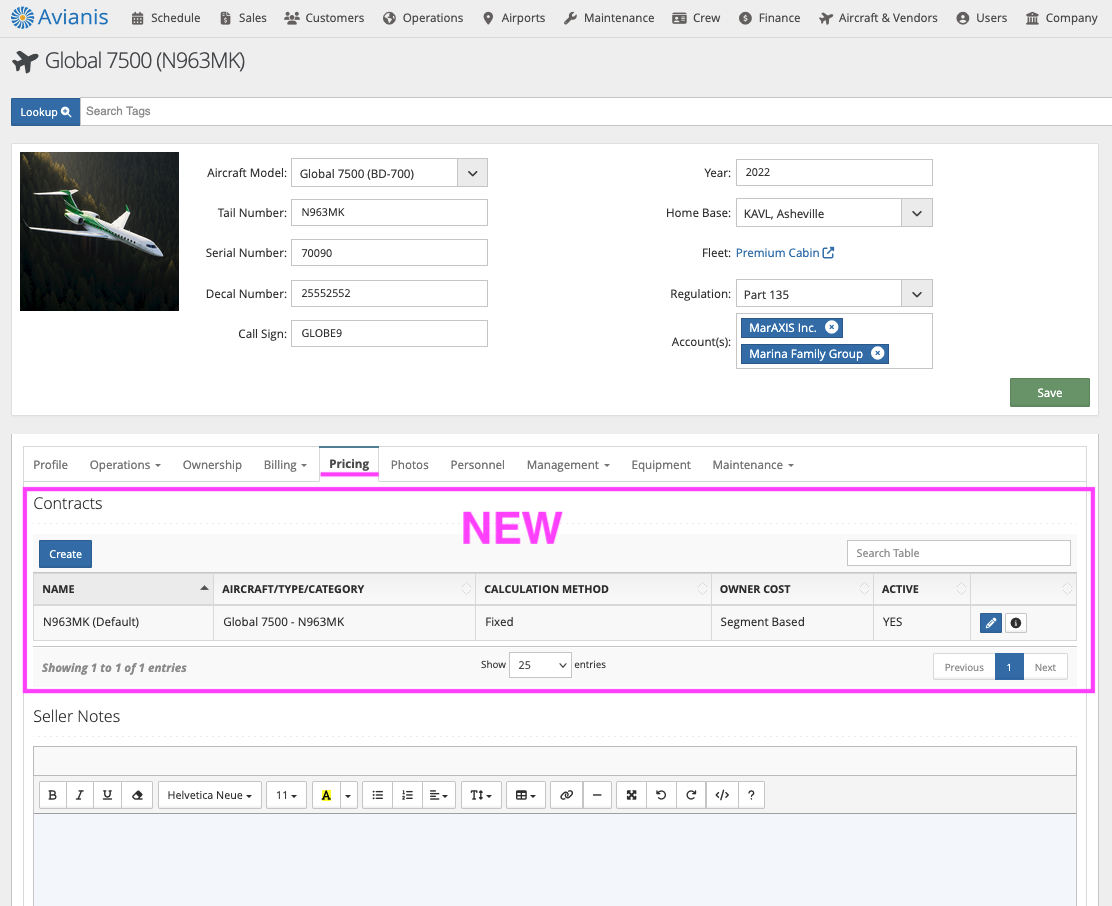1112x906 pixels.
Task: Expand the Home Base dropdown
Action: click(916, 213)
